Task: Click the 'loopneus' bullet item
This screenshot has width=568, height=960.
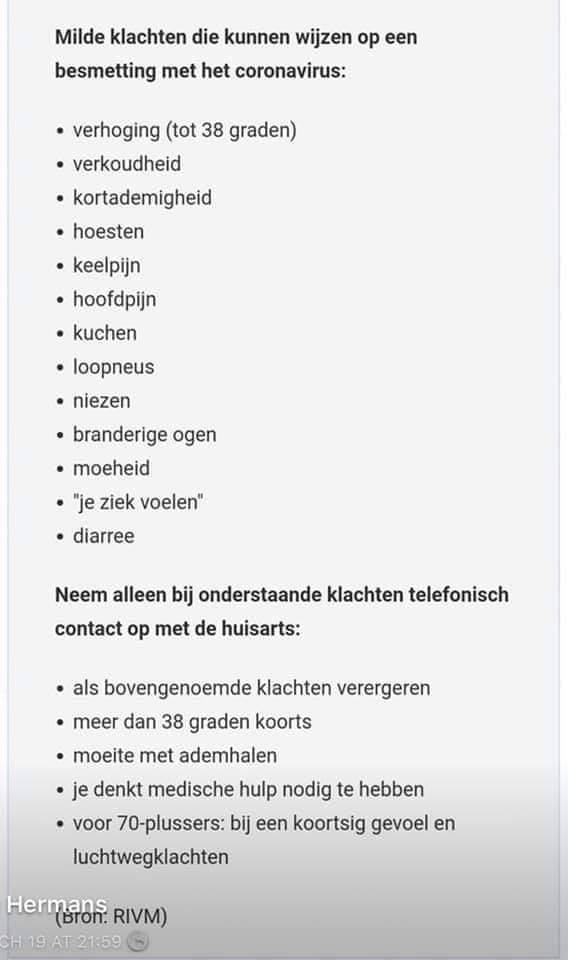Action: 114,367
